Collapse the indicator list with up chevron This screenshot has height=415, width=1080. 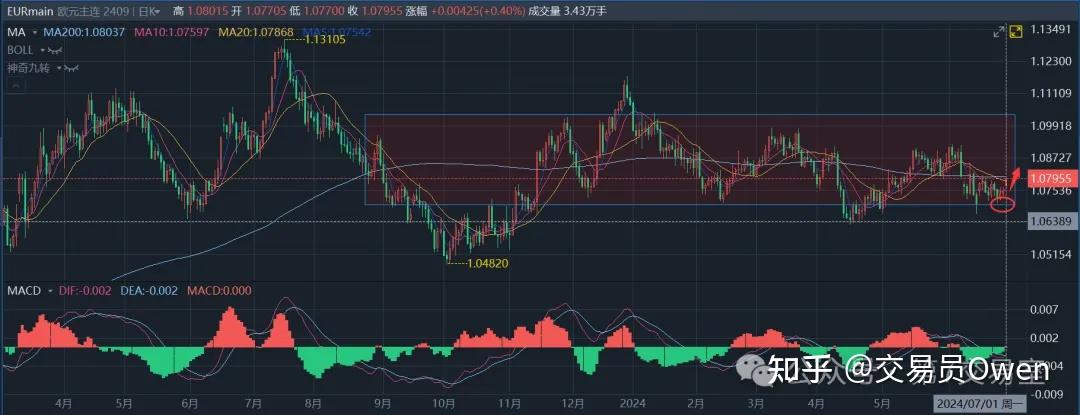[15, 85]
